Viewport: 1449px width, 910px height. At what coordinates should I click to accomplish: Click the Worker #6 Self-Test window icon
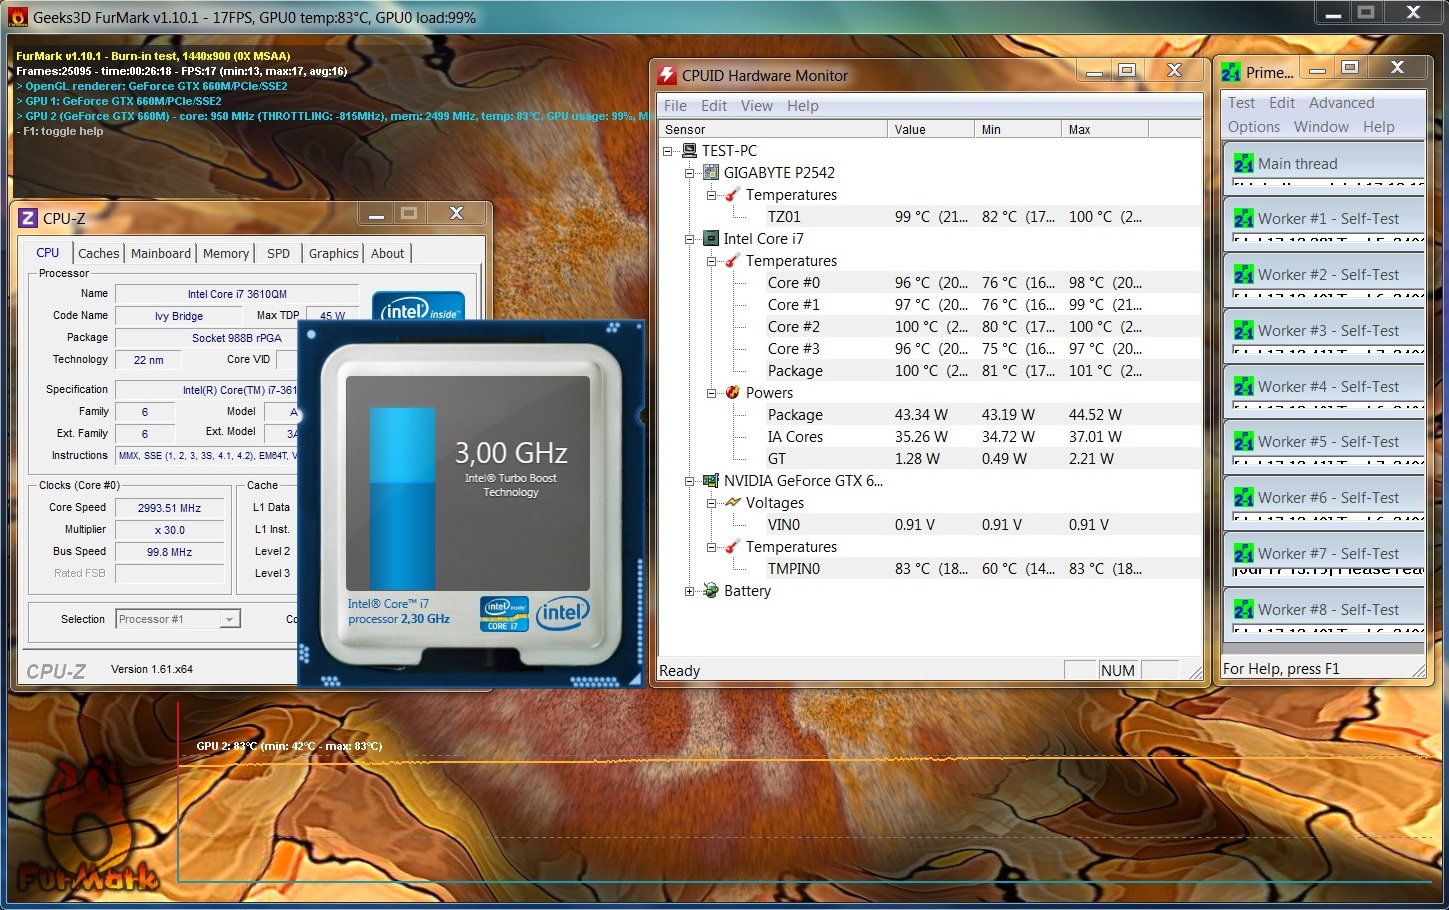tap(1244, 497)
